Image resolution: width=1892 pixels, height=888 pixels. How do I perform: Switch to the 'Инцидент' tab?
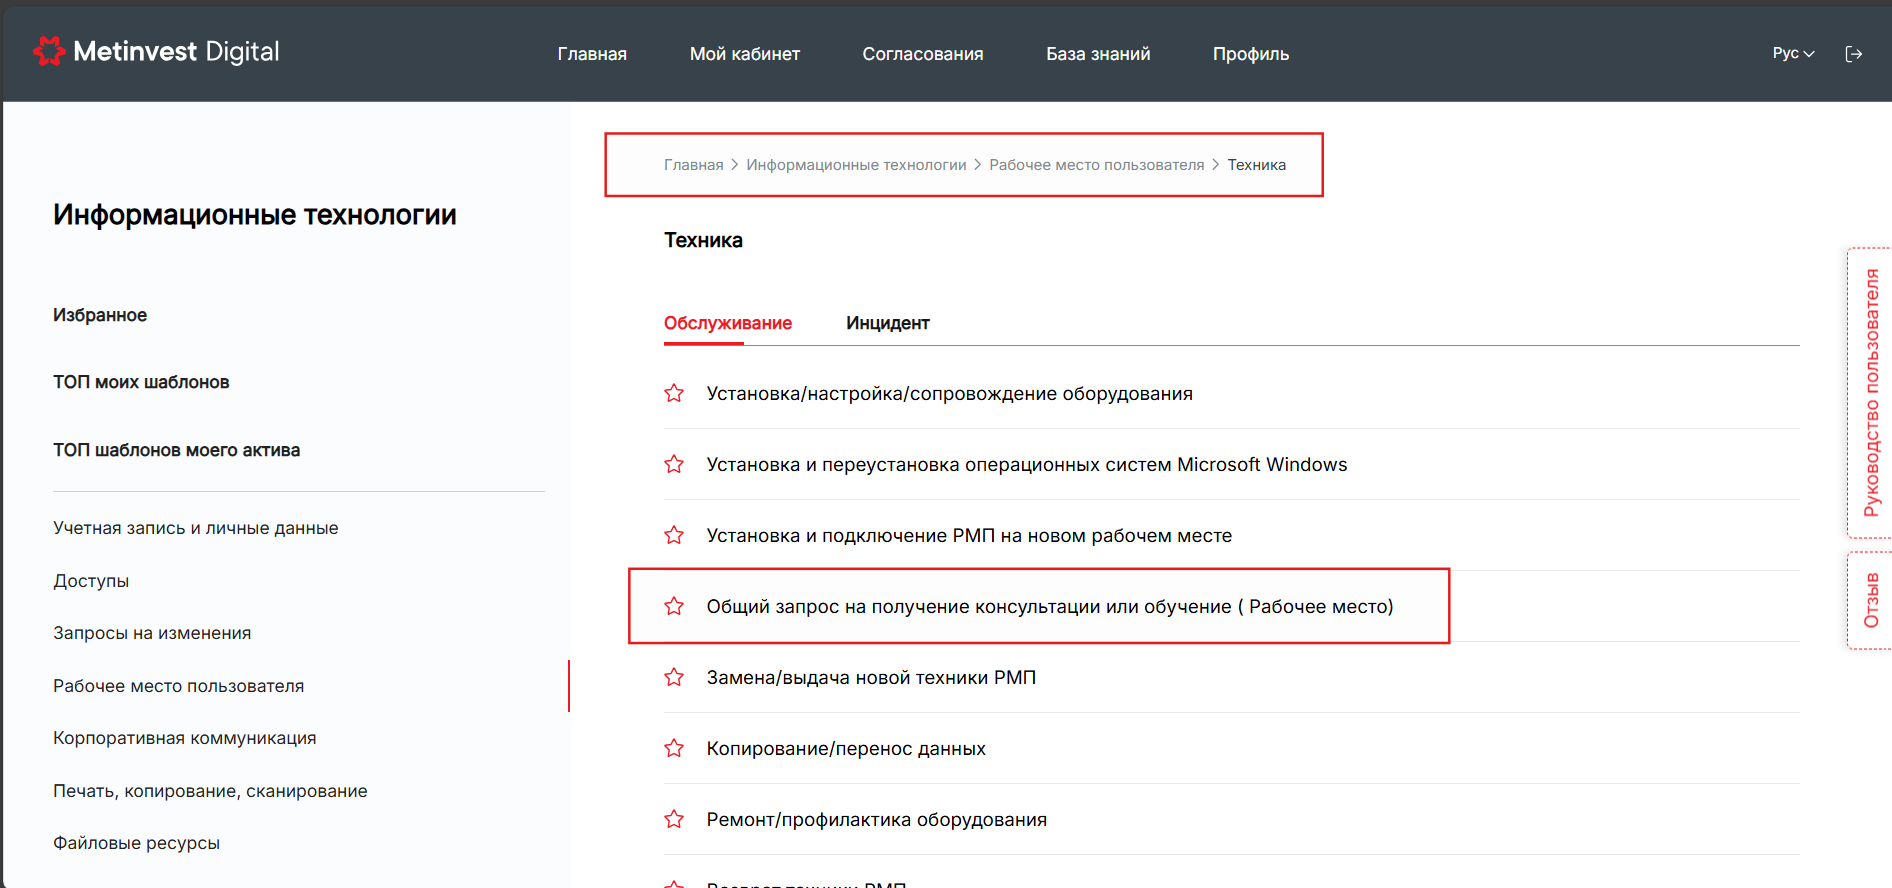(x=887, y=323)
